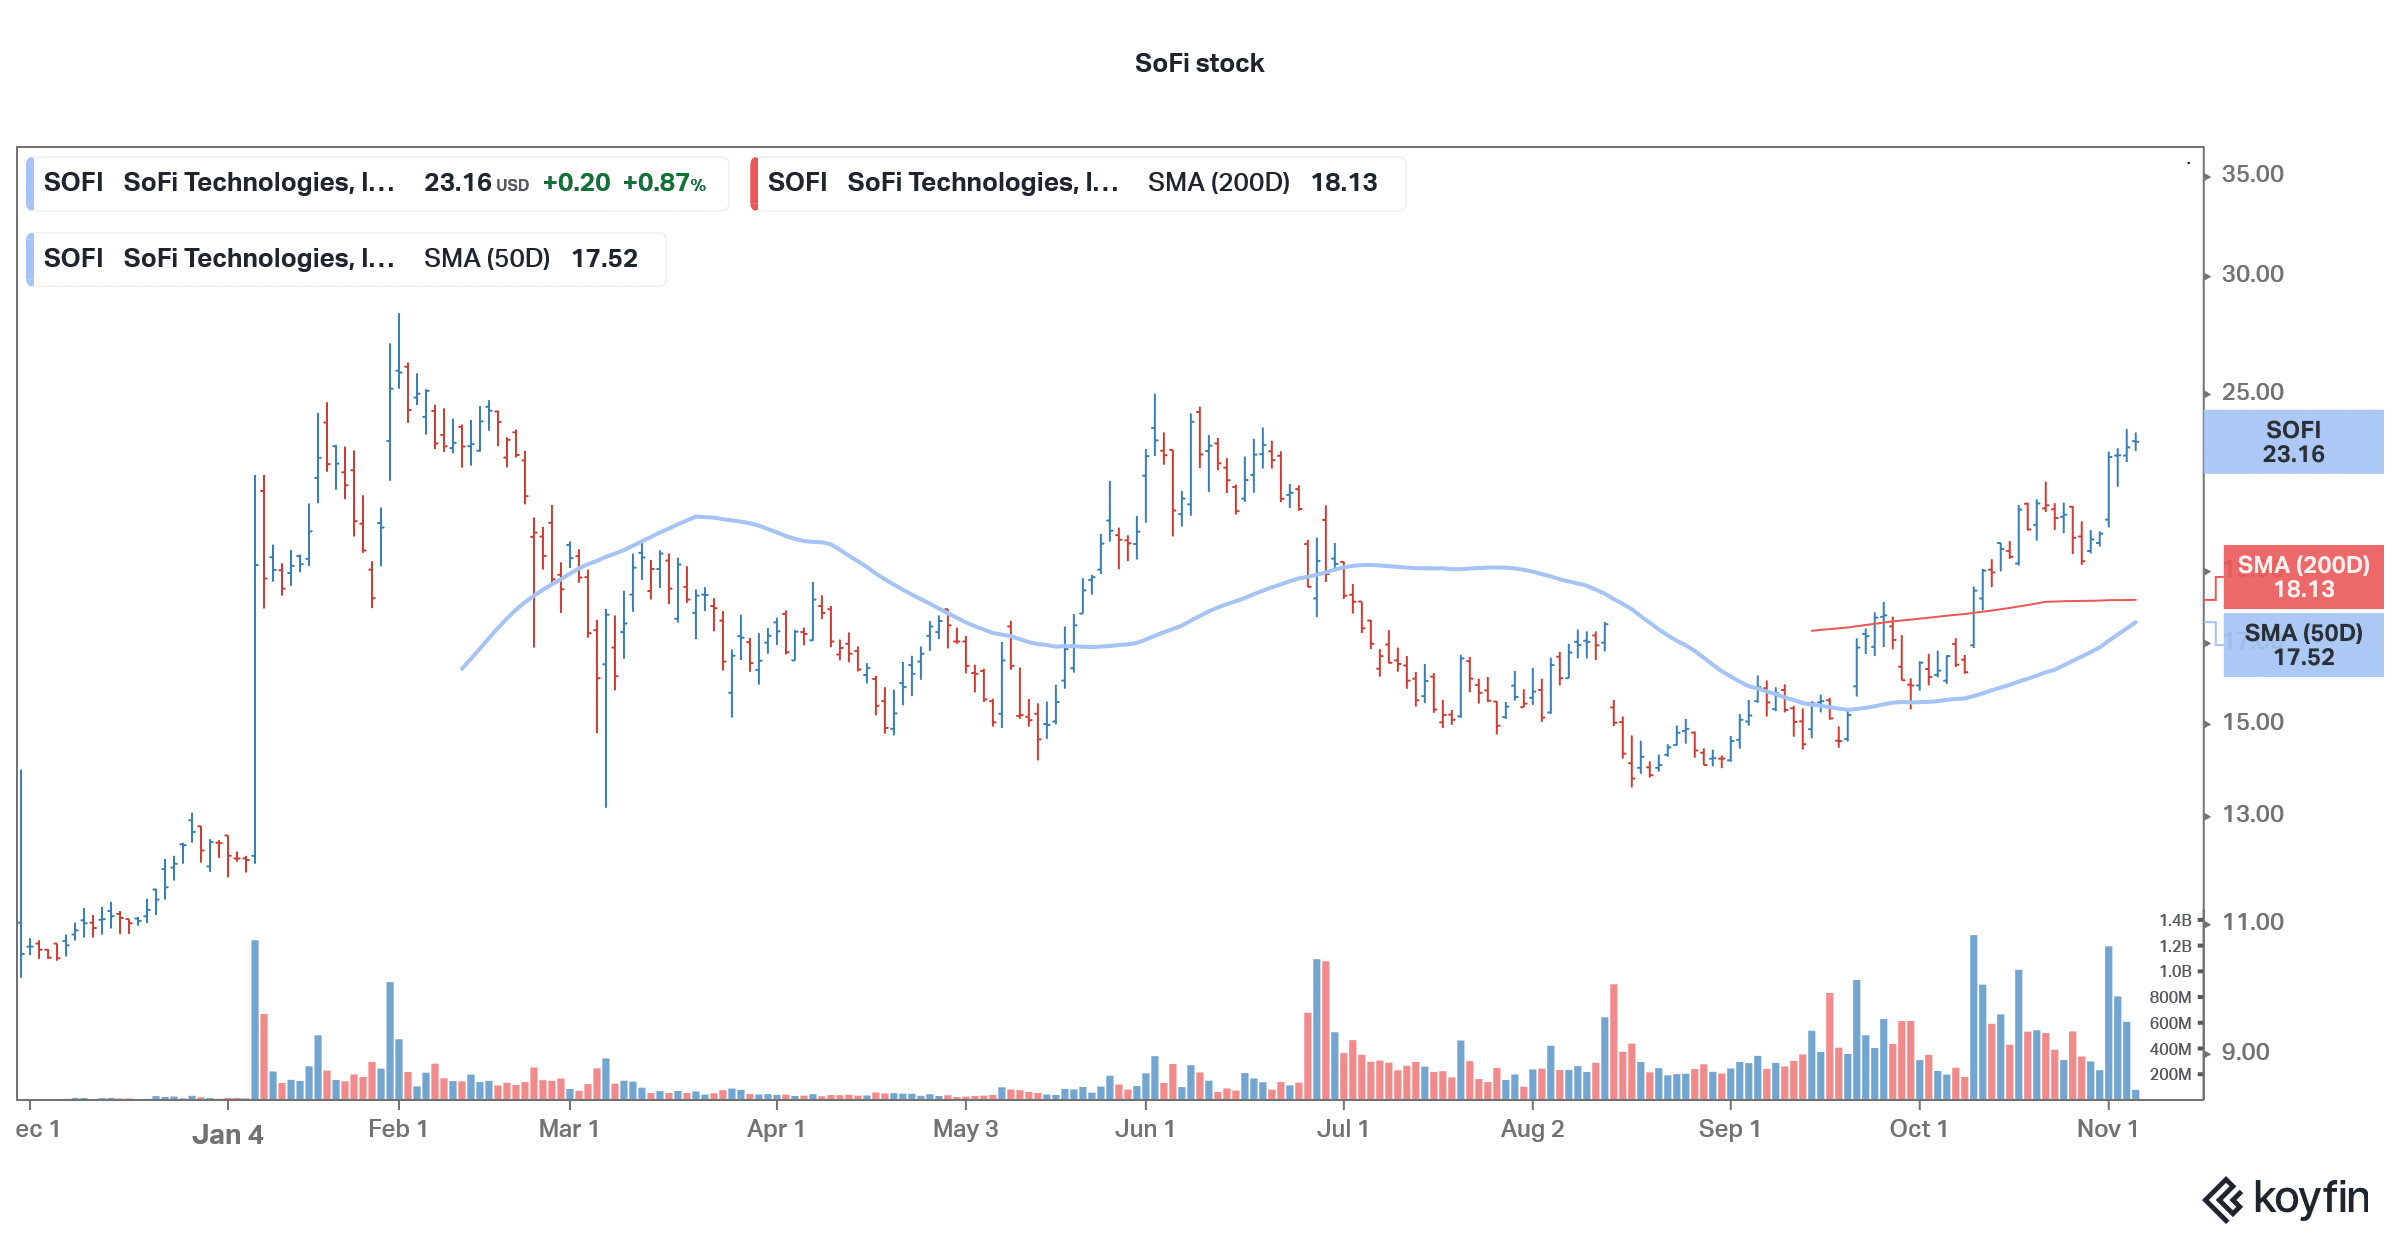Click the Feb 1 date label

point(398,1129)
